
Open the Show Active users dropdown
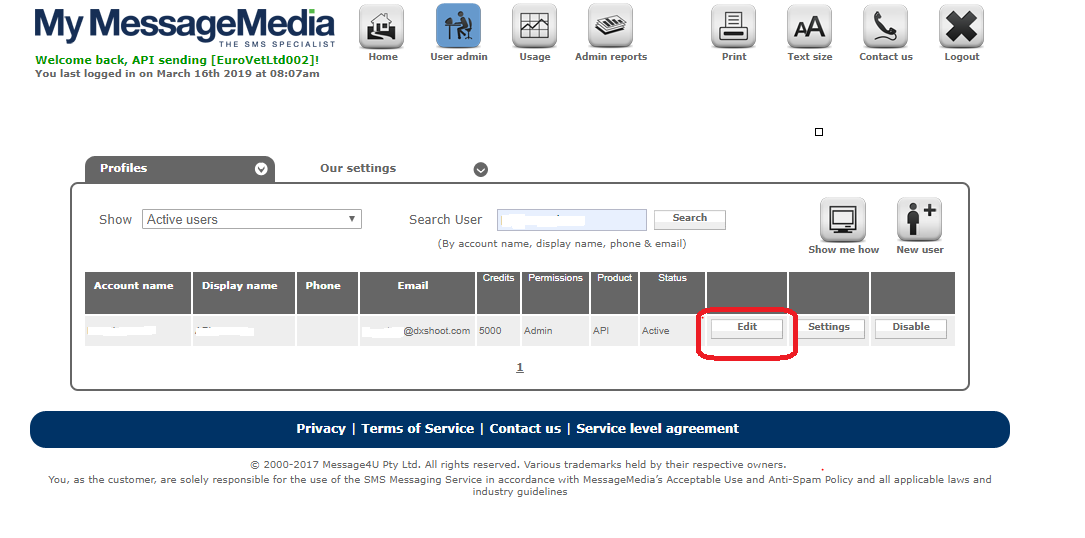click(x=252, y=219)
